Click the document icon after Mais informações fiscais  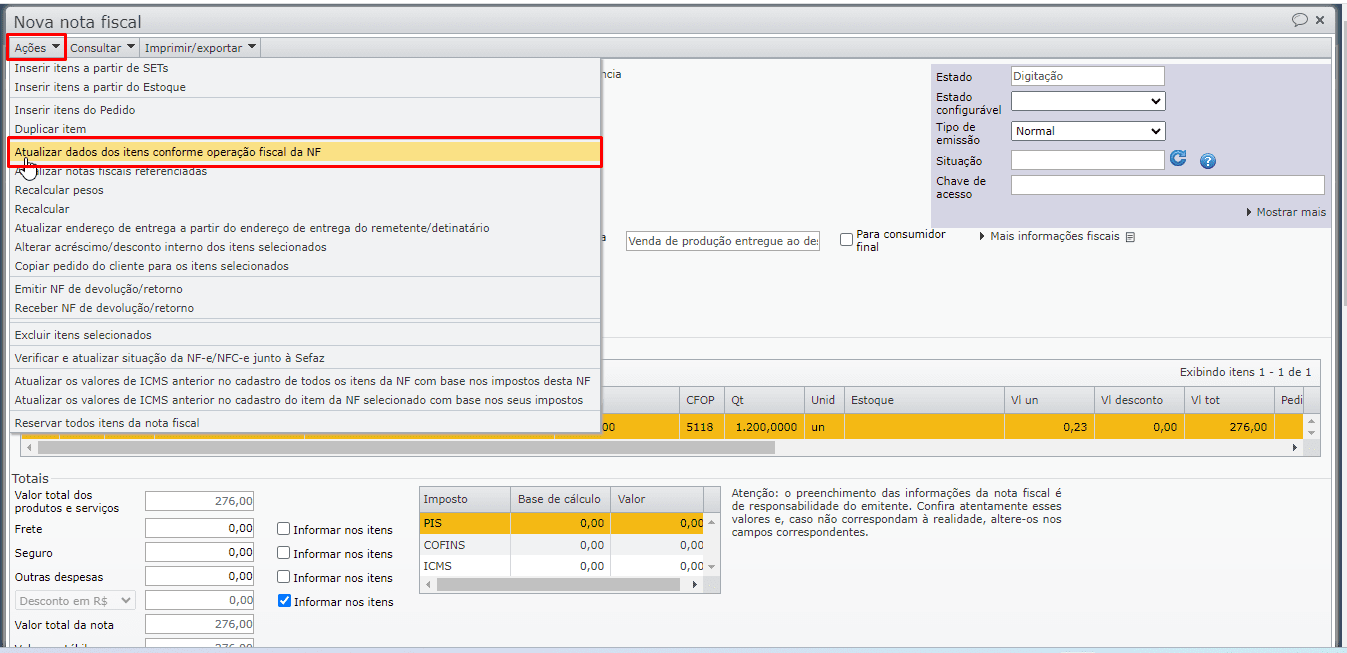[1130, 238]
